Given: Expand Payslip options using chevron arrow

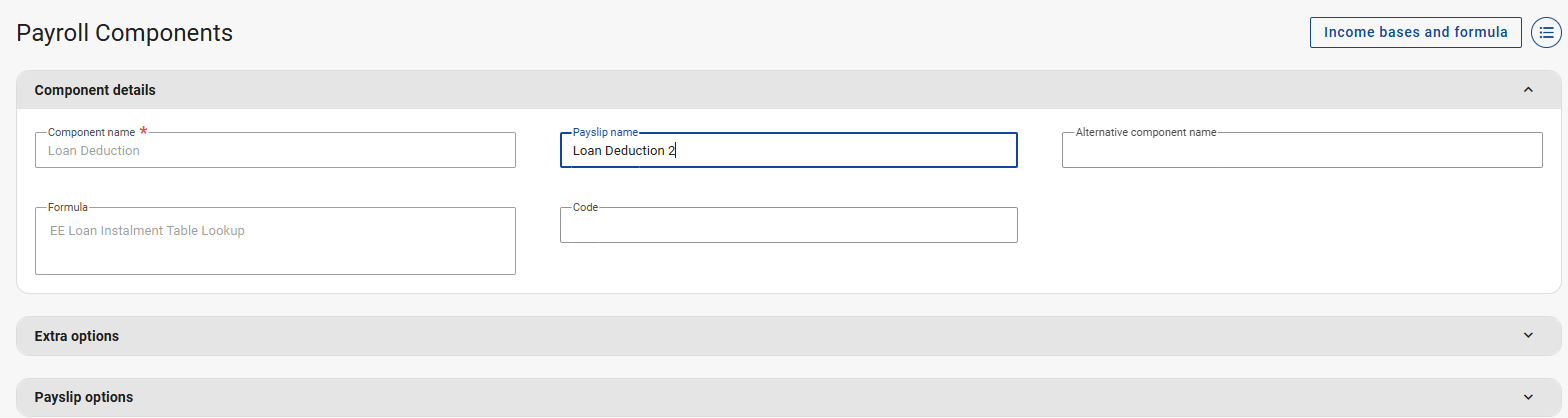Looking at the screenshot, I should pos(1527,397).
